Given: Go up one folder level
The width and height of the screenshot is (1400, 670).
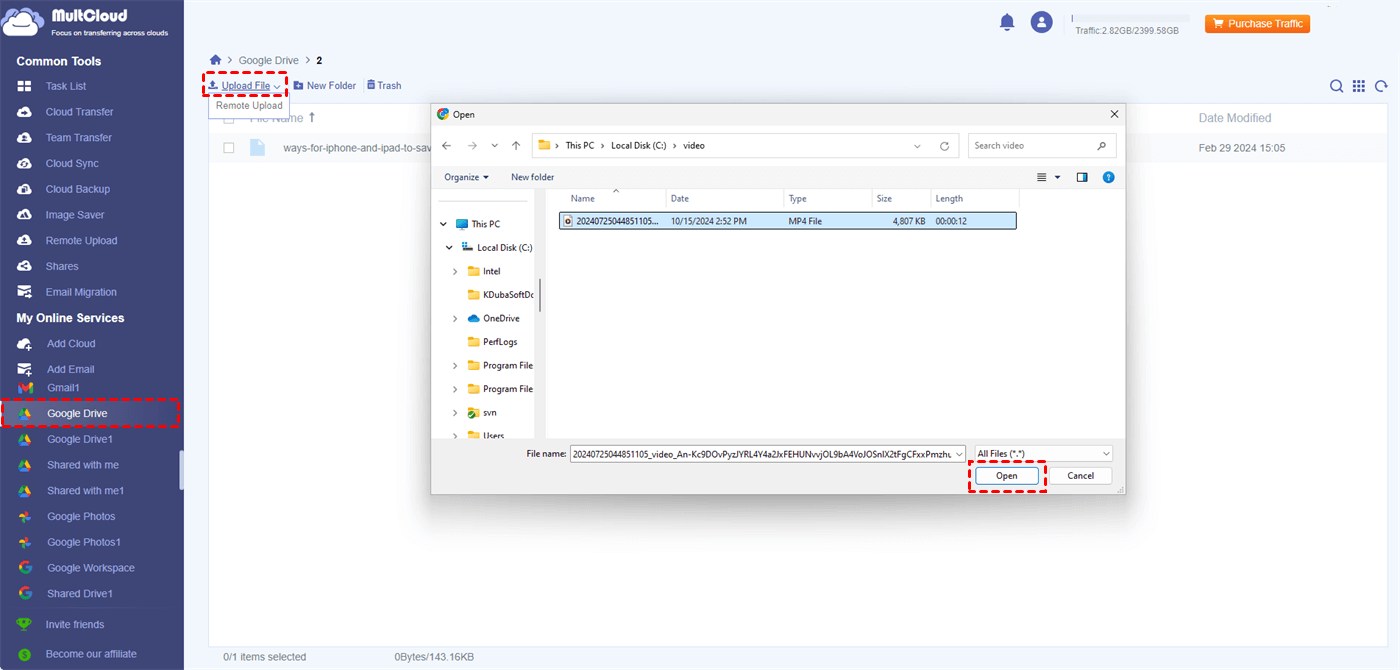Looking at the screenshot, I should [x=516, y=146].
